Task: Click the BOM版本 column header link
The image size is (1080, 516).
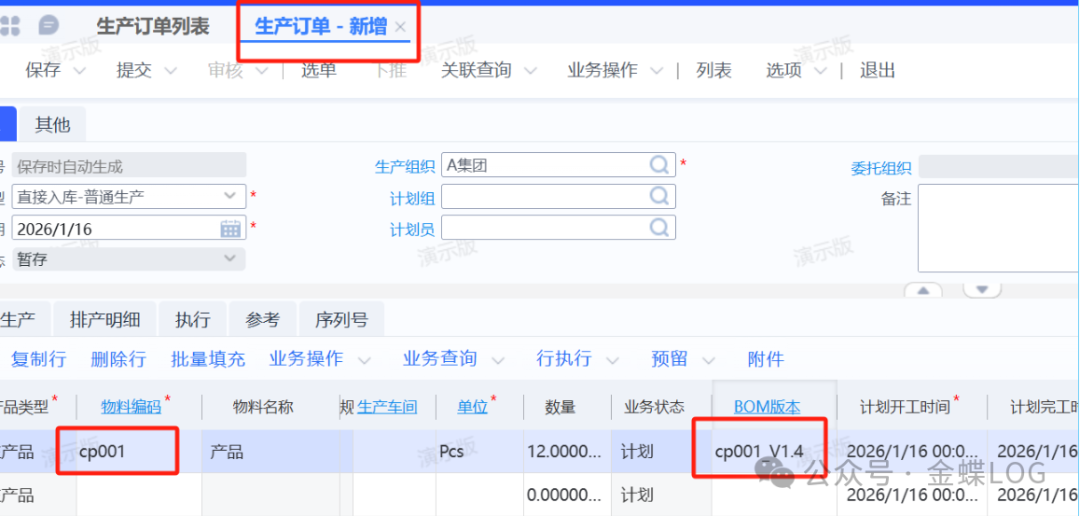Action: 767,407
